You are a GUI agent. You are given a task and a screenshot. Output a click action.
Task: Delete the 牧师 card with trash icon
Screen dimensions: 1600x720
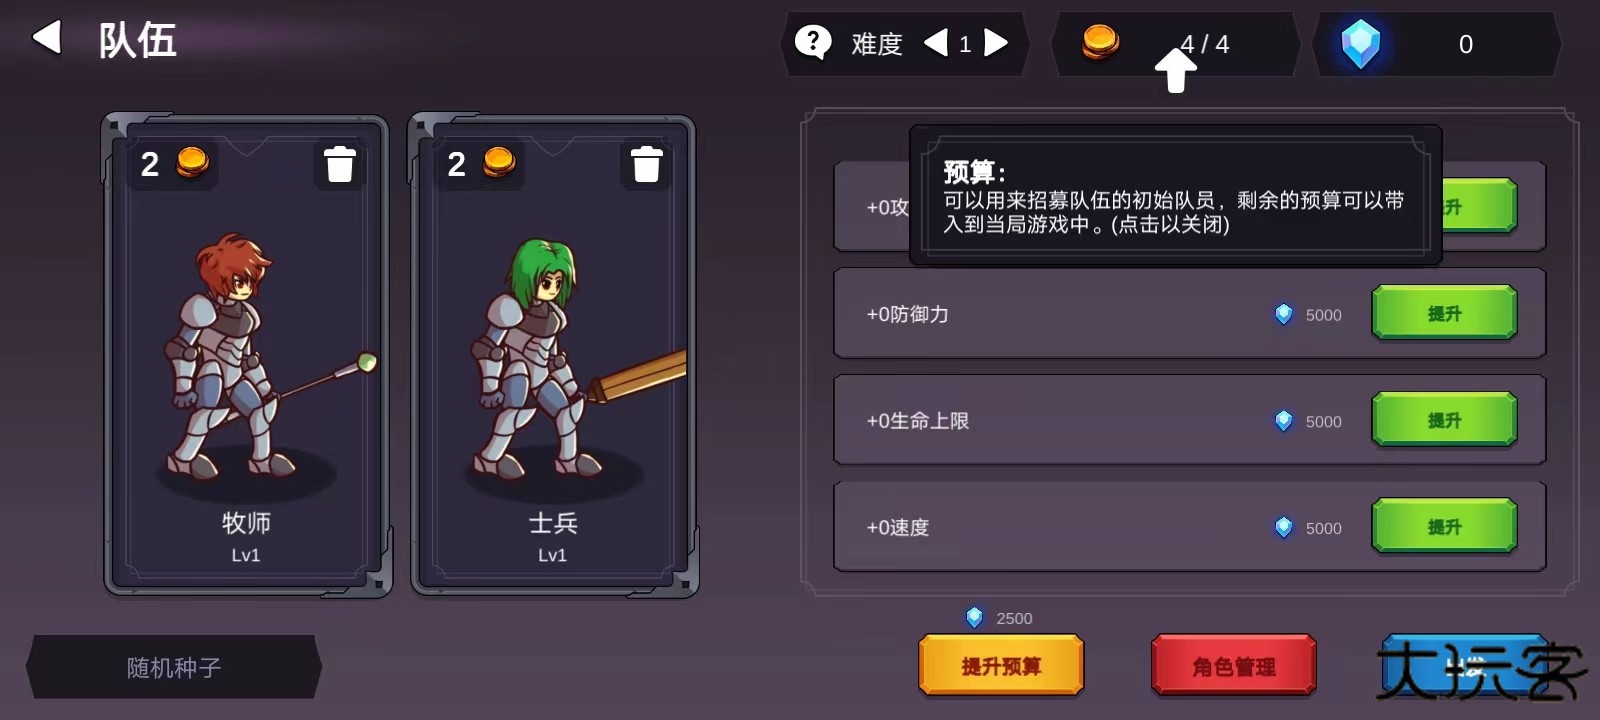(x=340, y=164)
